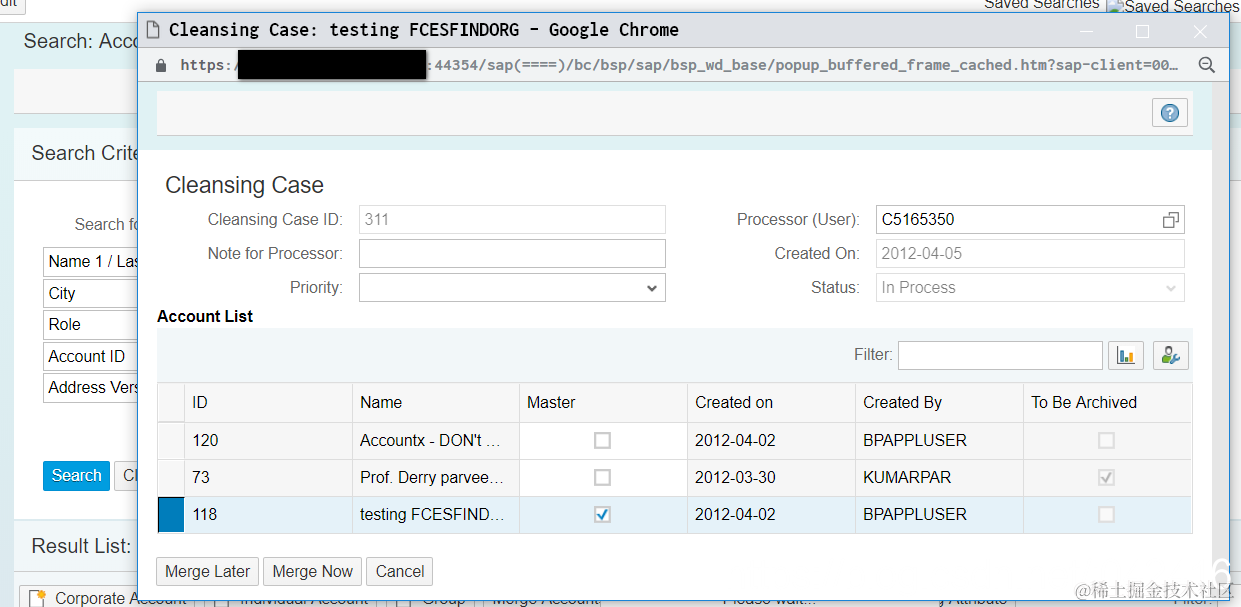Screen dimensions: 1241x607
Task: Toggle To Be Archived for account 120
Action: click(1106, 440)
